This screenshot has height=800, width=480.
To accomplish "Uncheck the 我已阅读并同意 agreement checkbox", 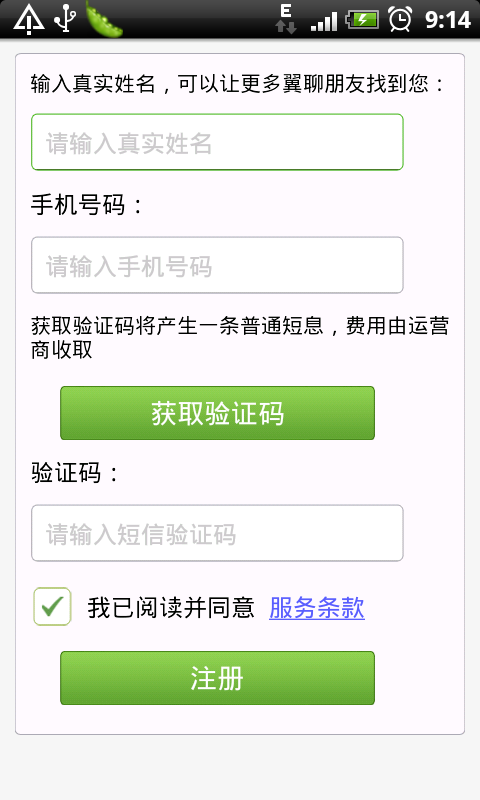I will click(52, 607).
